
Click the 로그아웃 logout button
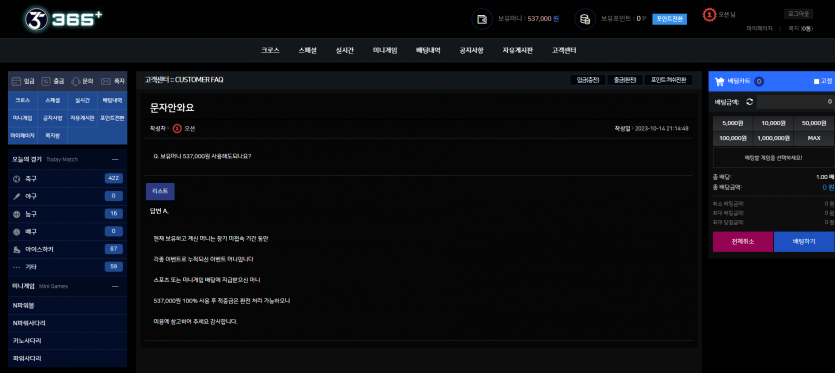(x=798, y=14)
